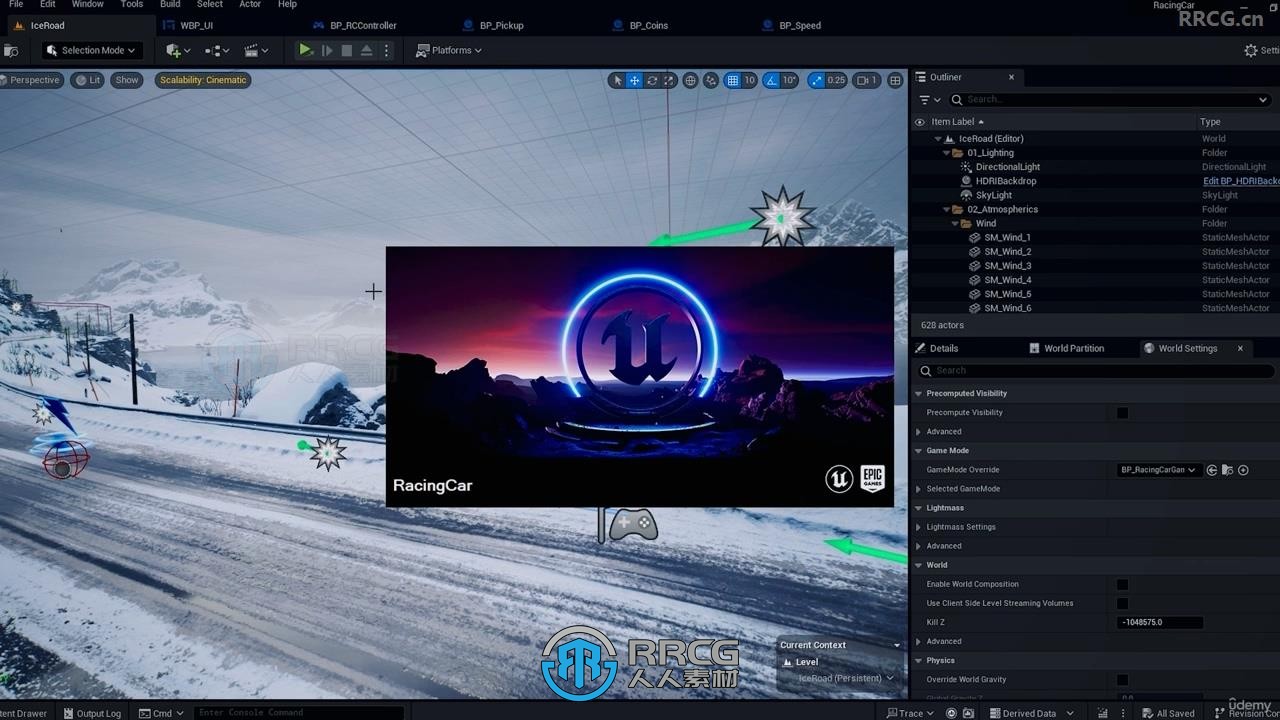Toggle world/local coordinate globe icon
Image resolution: width=1280 pixels, height=720 pixels.
690,80
